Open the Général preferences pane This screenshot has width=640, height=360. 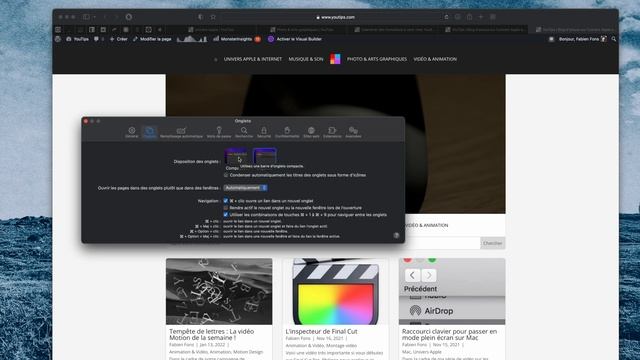pos(131,132)
